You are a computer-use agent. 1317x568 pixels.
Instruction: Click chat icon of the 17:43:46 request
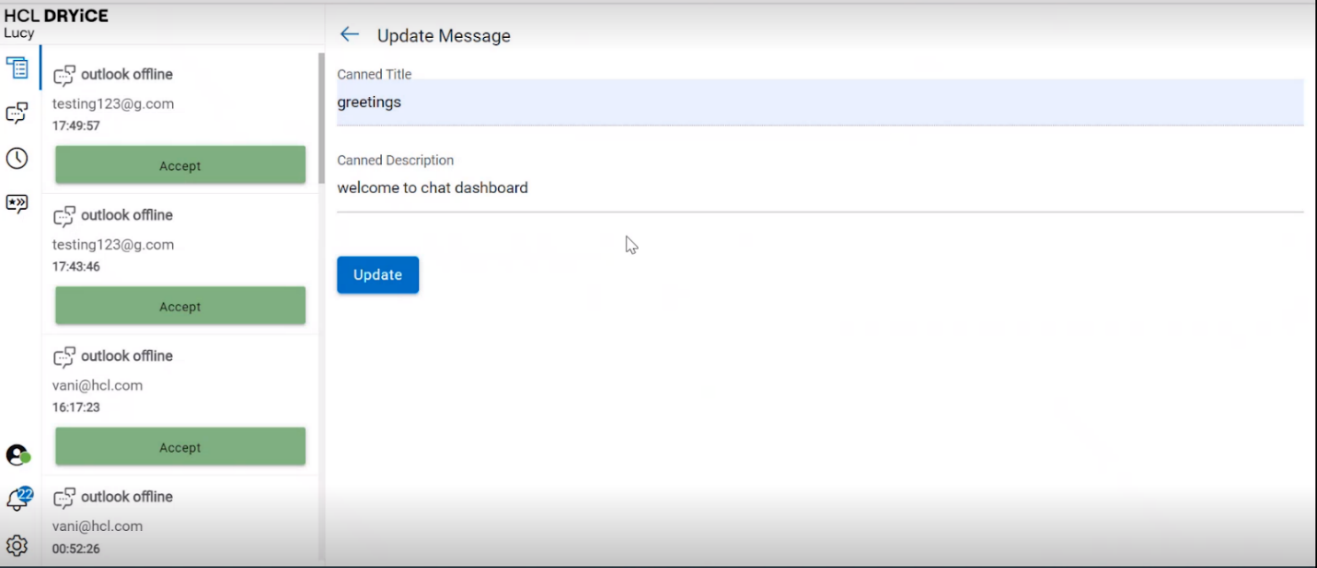pos(64,217)
